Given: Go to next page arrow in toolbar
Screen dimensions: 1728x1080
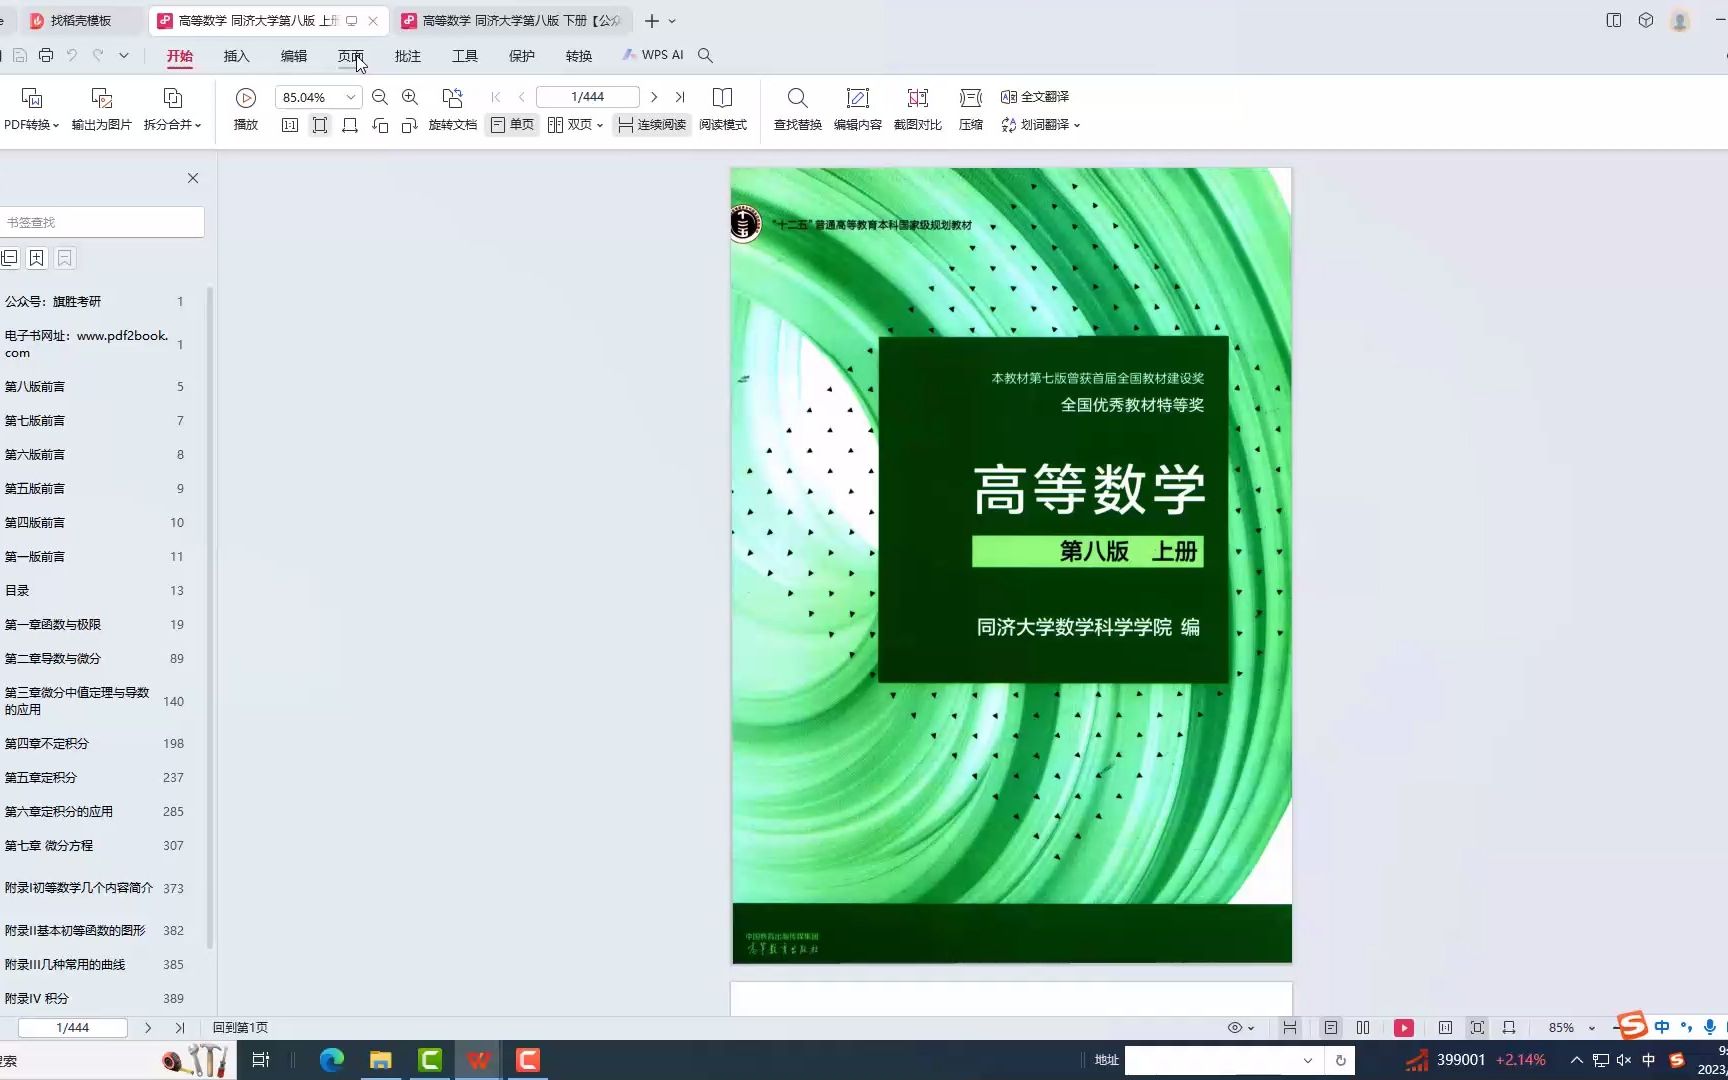Looking at the screenshot, I should tap(654, 97).
